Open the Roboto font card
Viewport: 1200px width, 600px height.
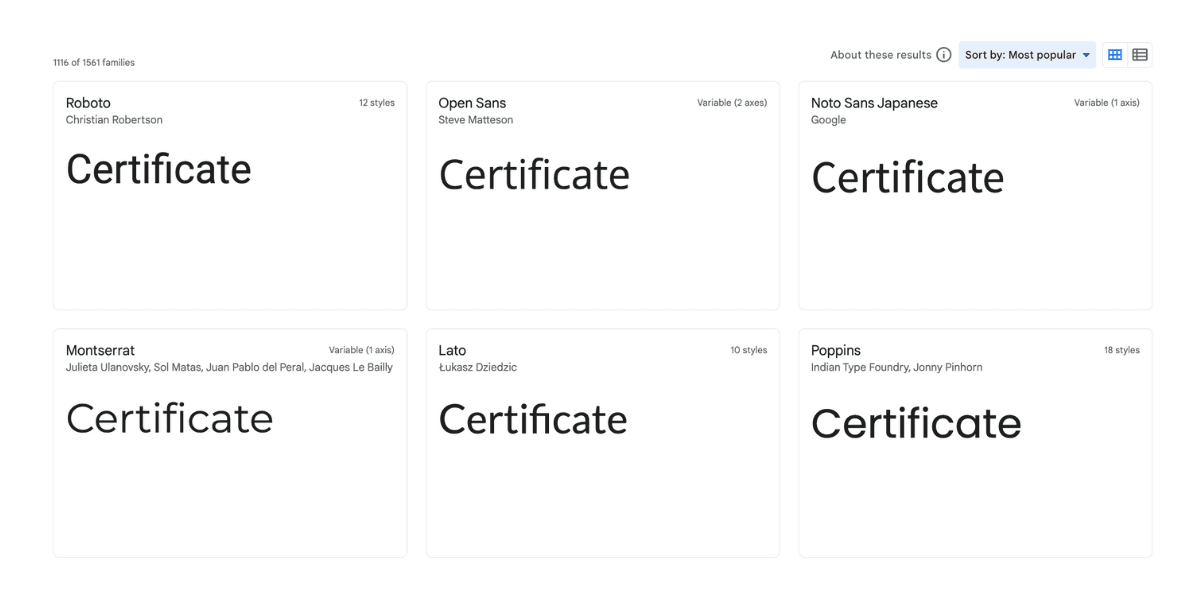tap(230, 196)
